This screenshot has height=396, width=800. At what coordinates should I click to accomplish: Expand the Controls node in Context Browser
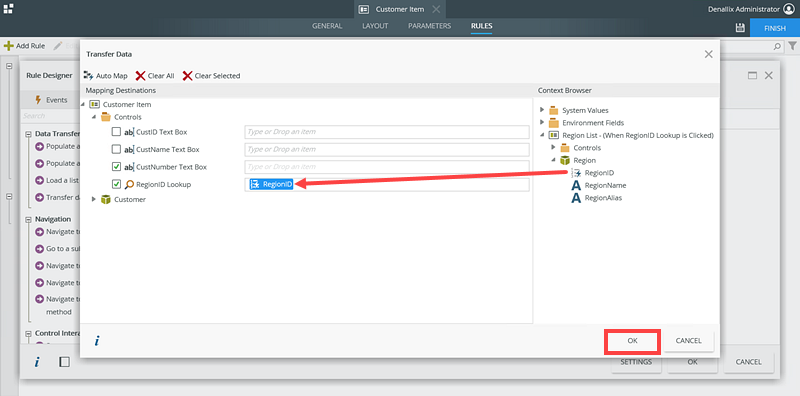pos(554,147)
